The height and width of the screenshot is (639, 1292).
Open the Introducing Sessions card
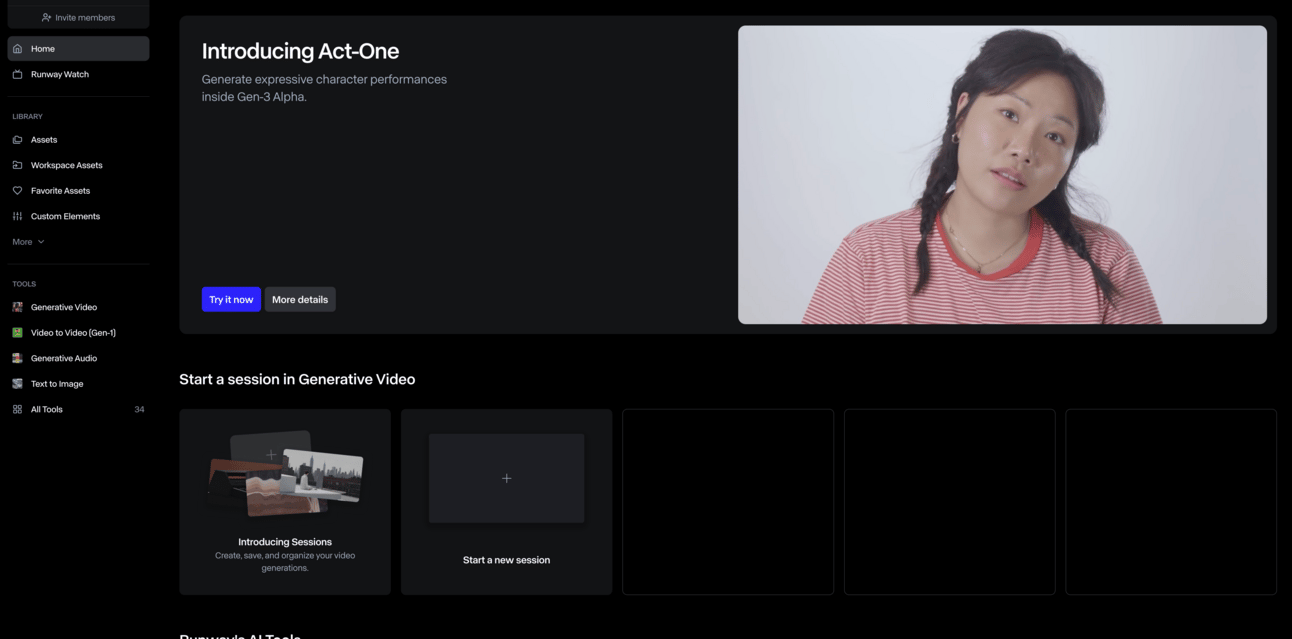tap(285, 502)
